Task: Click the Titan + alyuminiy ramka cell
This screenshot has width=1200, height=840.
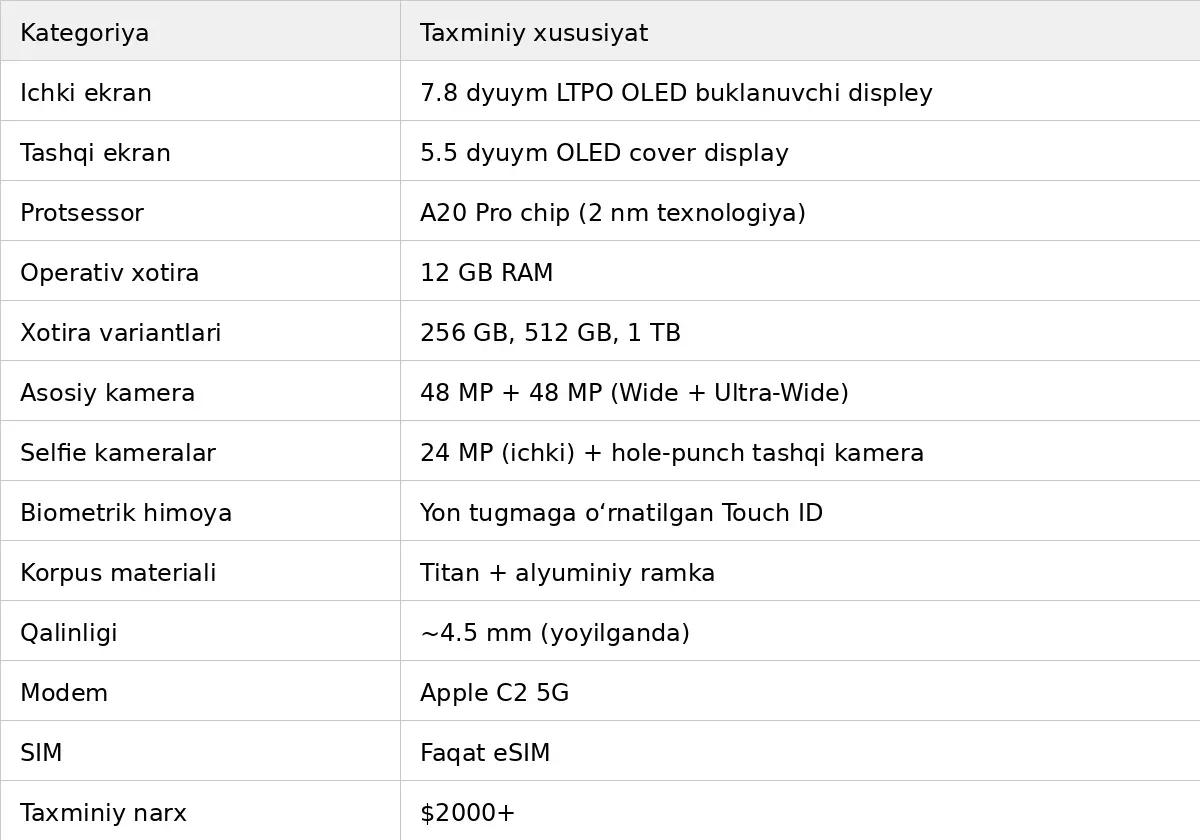Action: pyautogui.click(x=567, y=573)
